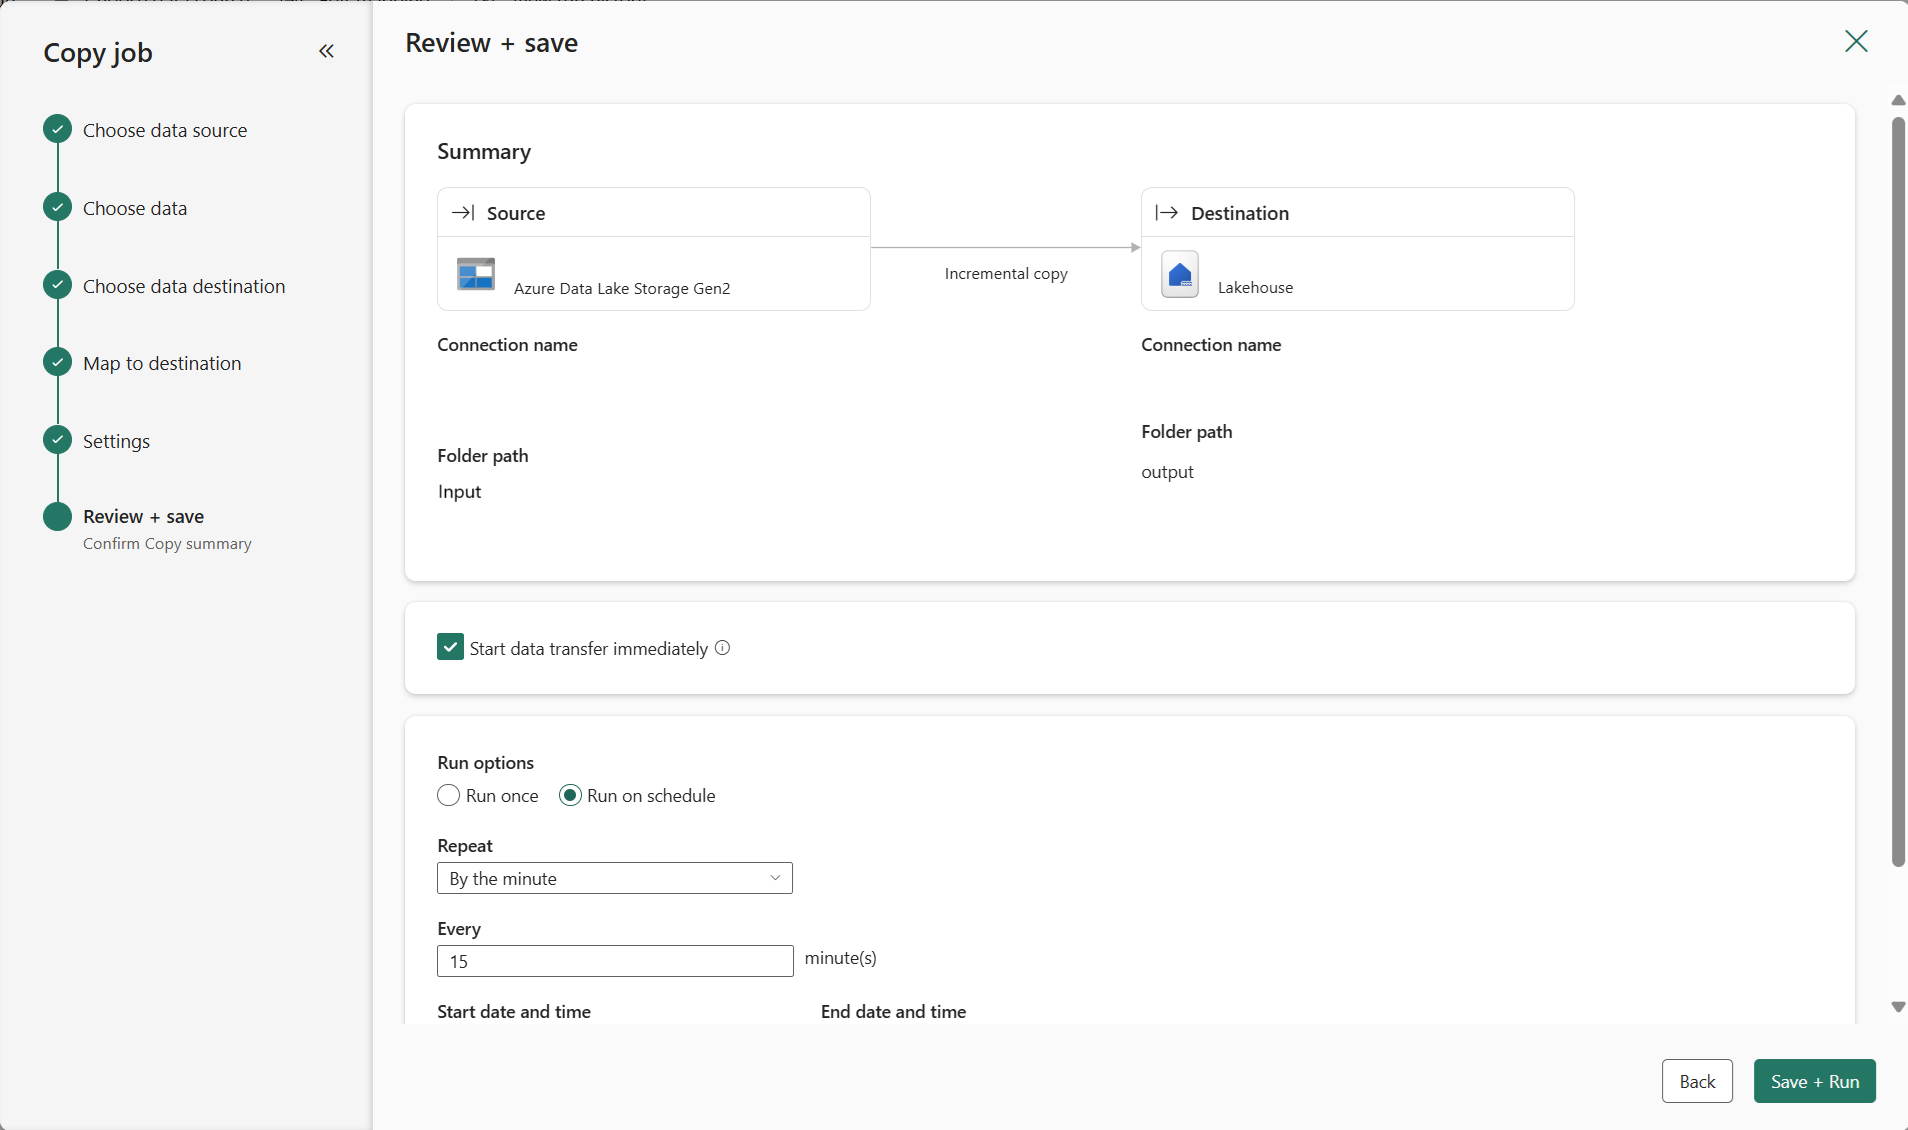This screenshot has width=1908, height=1130.
Task: Open the Repeat dropdown
Action: [x=614, y=878]
